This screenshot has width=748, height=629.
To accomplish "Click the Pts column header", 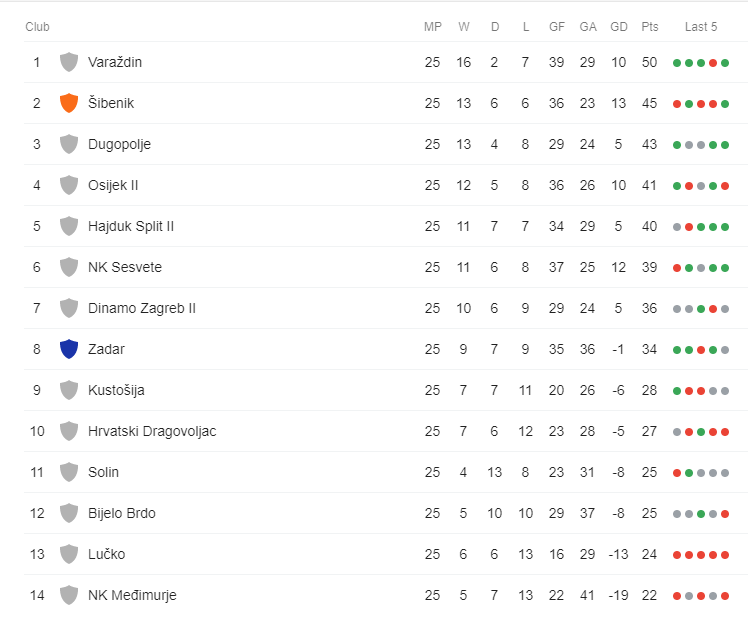I will [650, 27].
